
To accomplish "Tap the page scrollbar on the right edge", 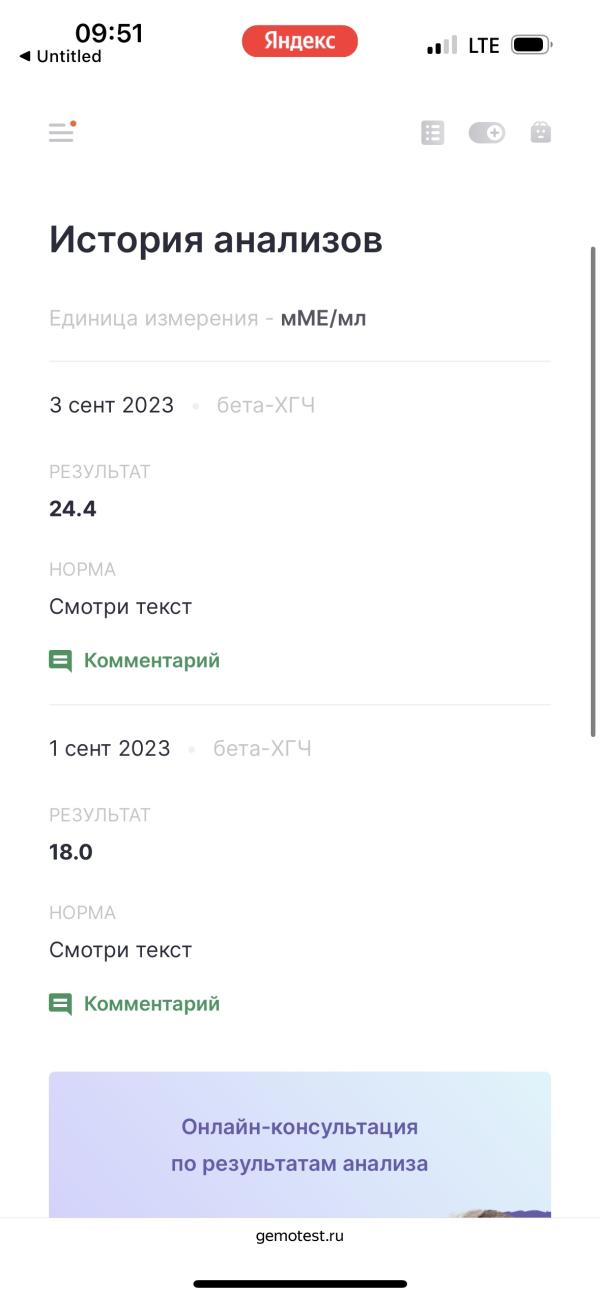I will coord(593,492).
